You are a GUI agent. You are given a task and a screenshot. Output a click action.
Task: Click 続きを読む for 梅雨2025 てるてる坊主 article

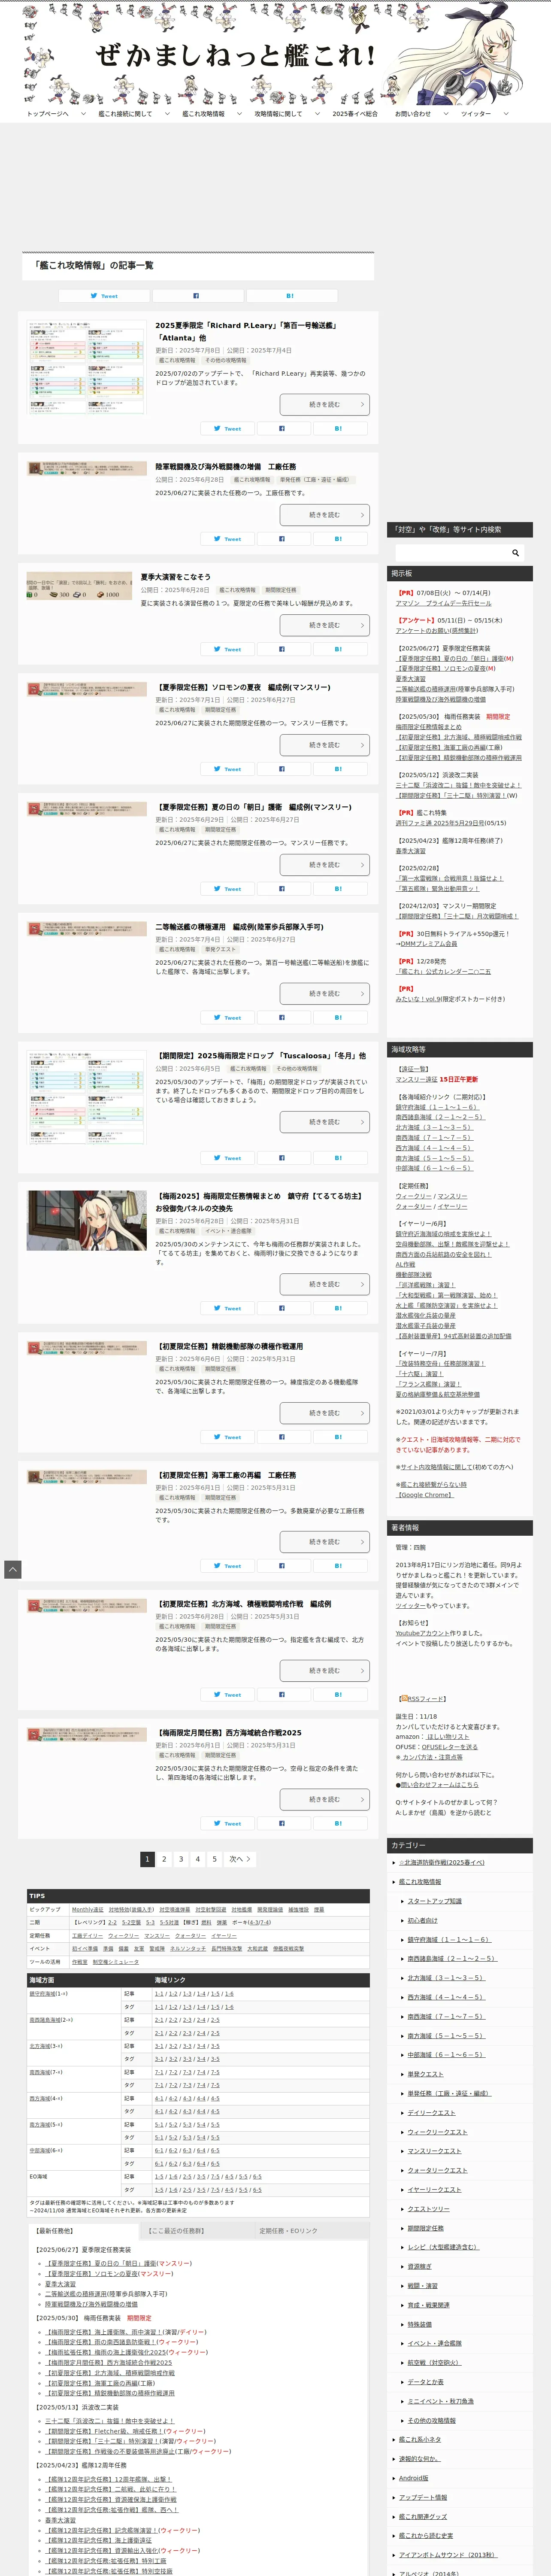(x=324, y=1284)
